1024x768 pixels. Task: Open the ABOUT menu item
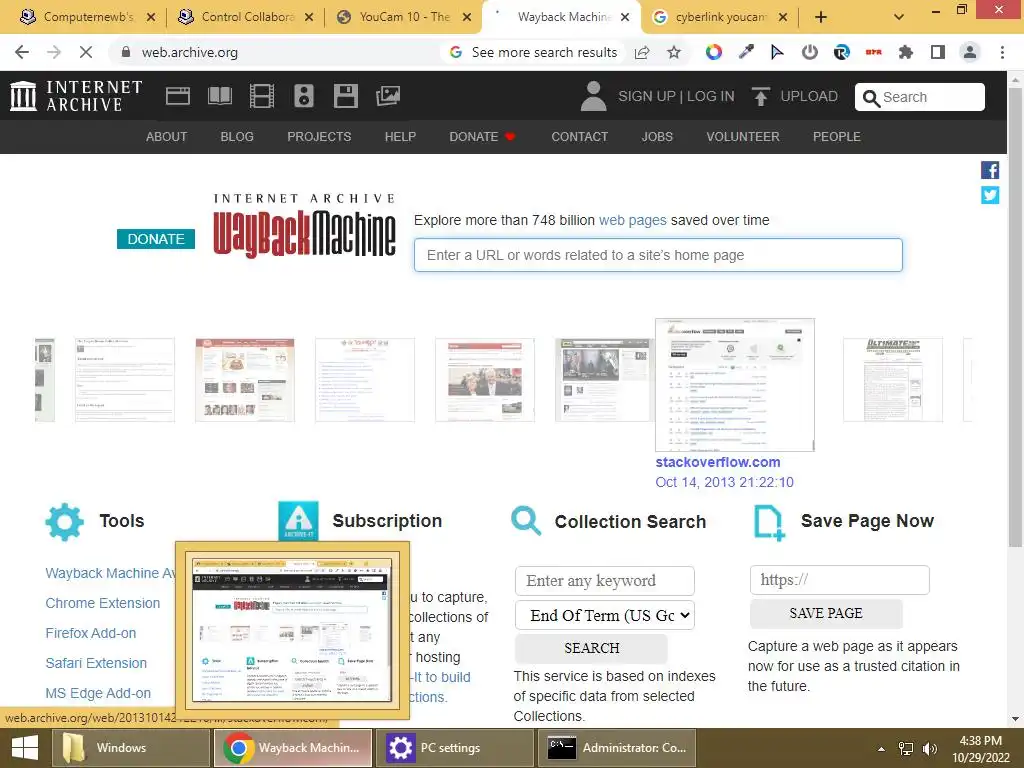(x=167, y=136)
